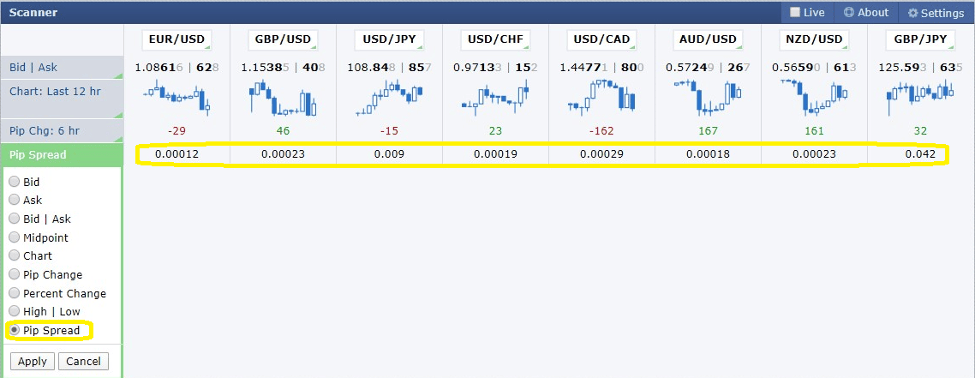977x379 pixels.
Task: Click the Pip Spread row header
Action: [61, 155]
